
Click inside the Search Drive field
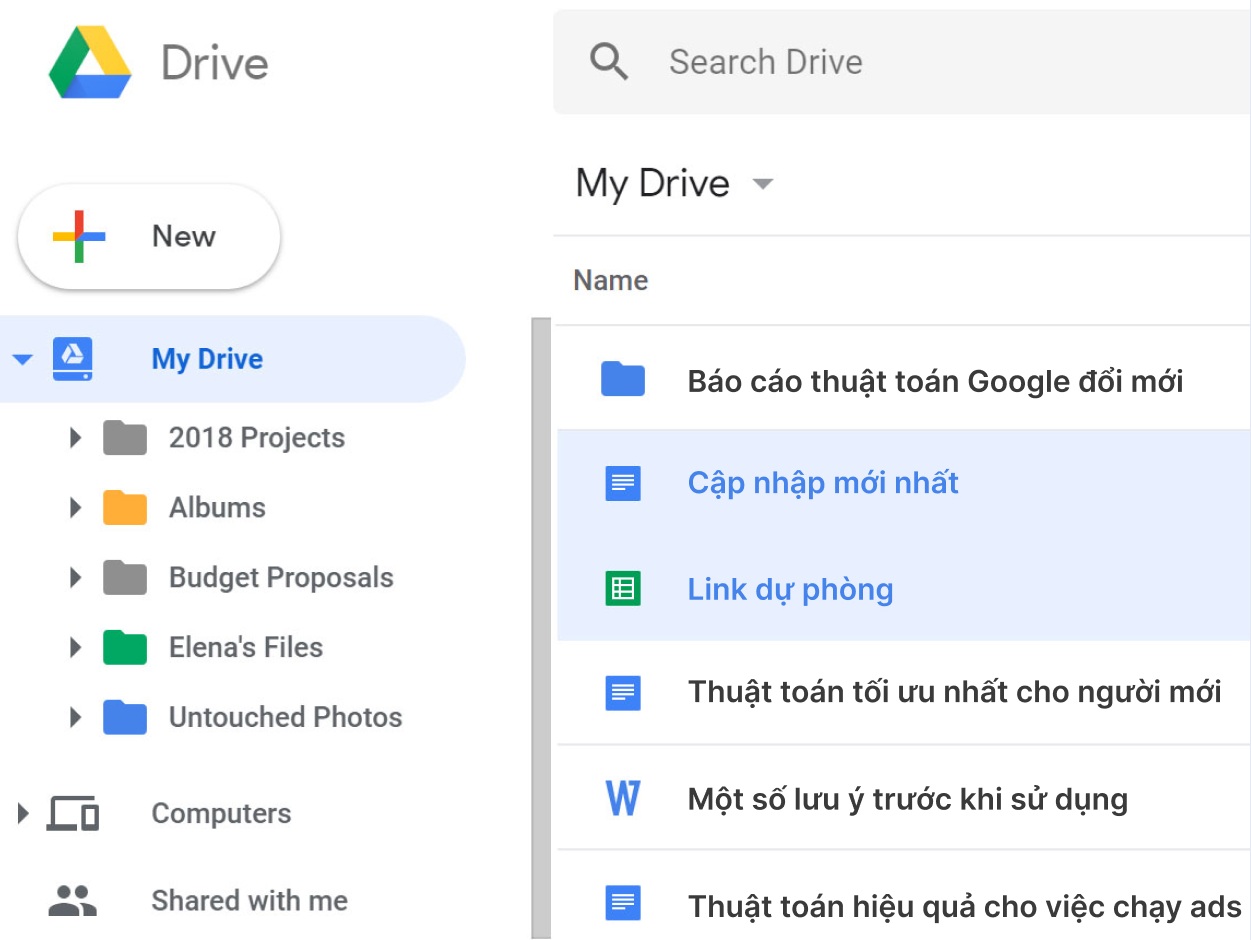(x=900, y=62)
